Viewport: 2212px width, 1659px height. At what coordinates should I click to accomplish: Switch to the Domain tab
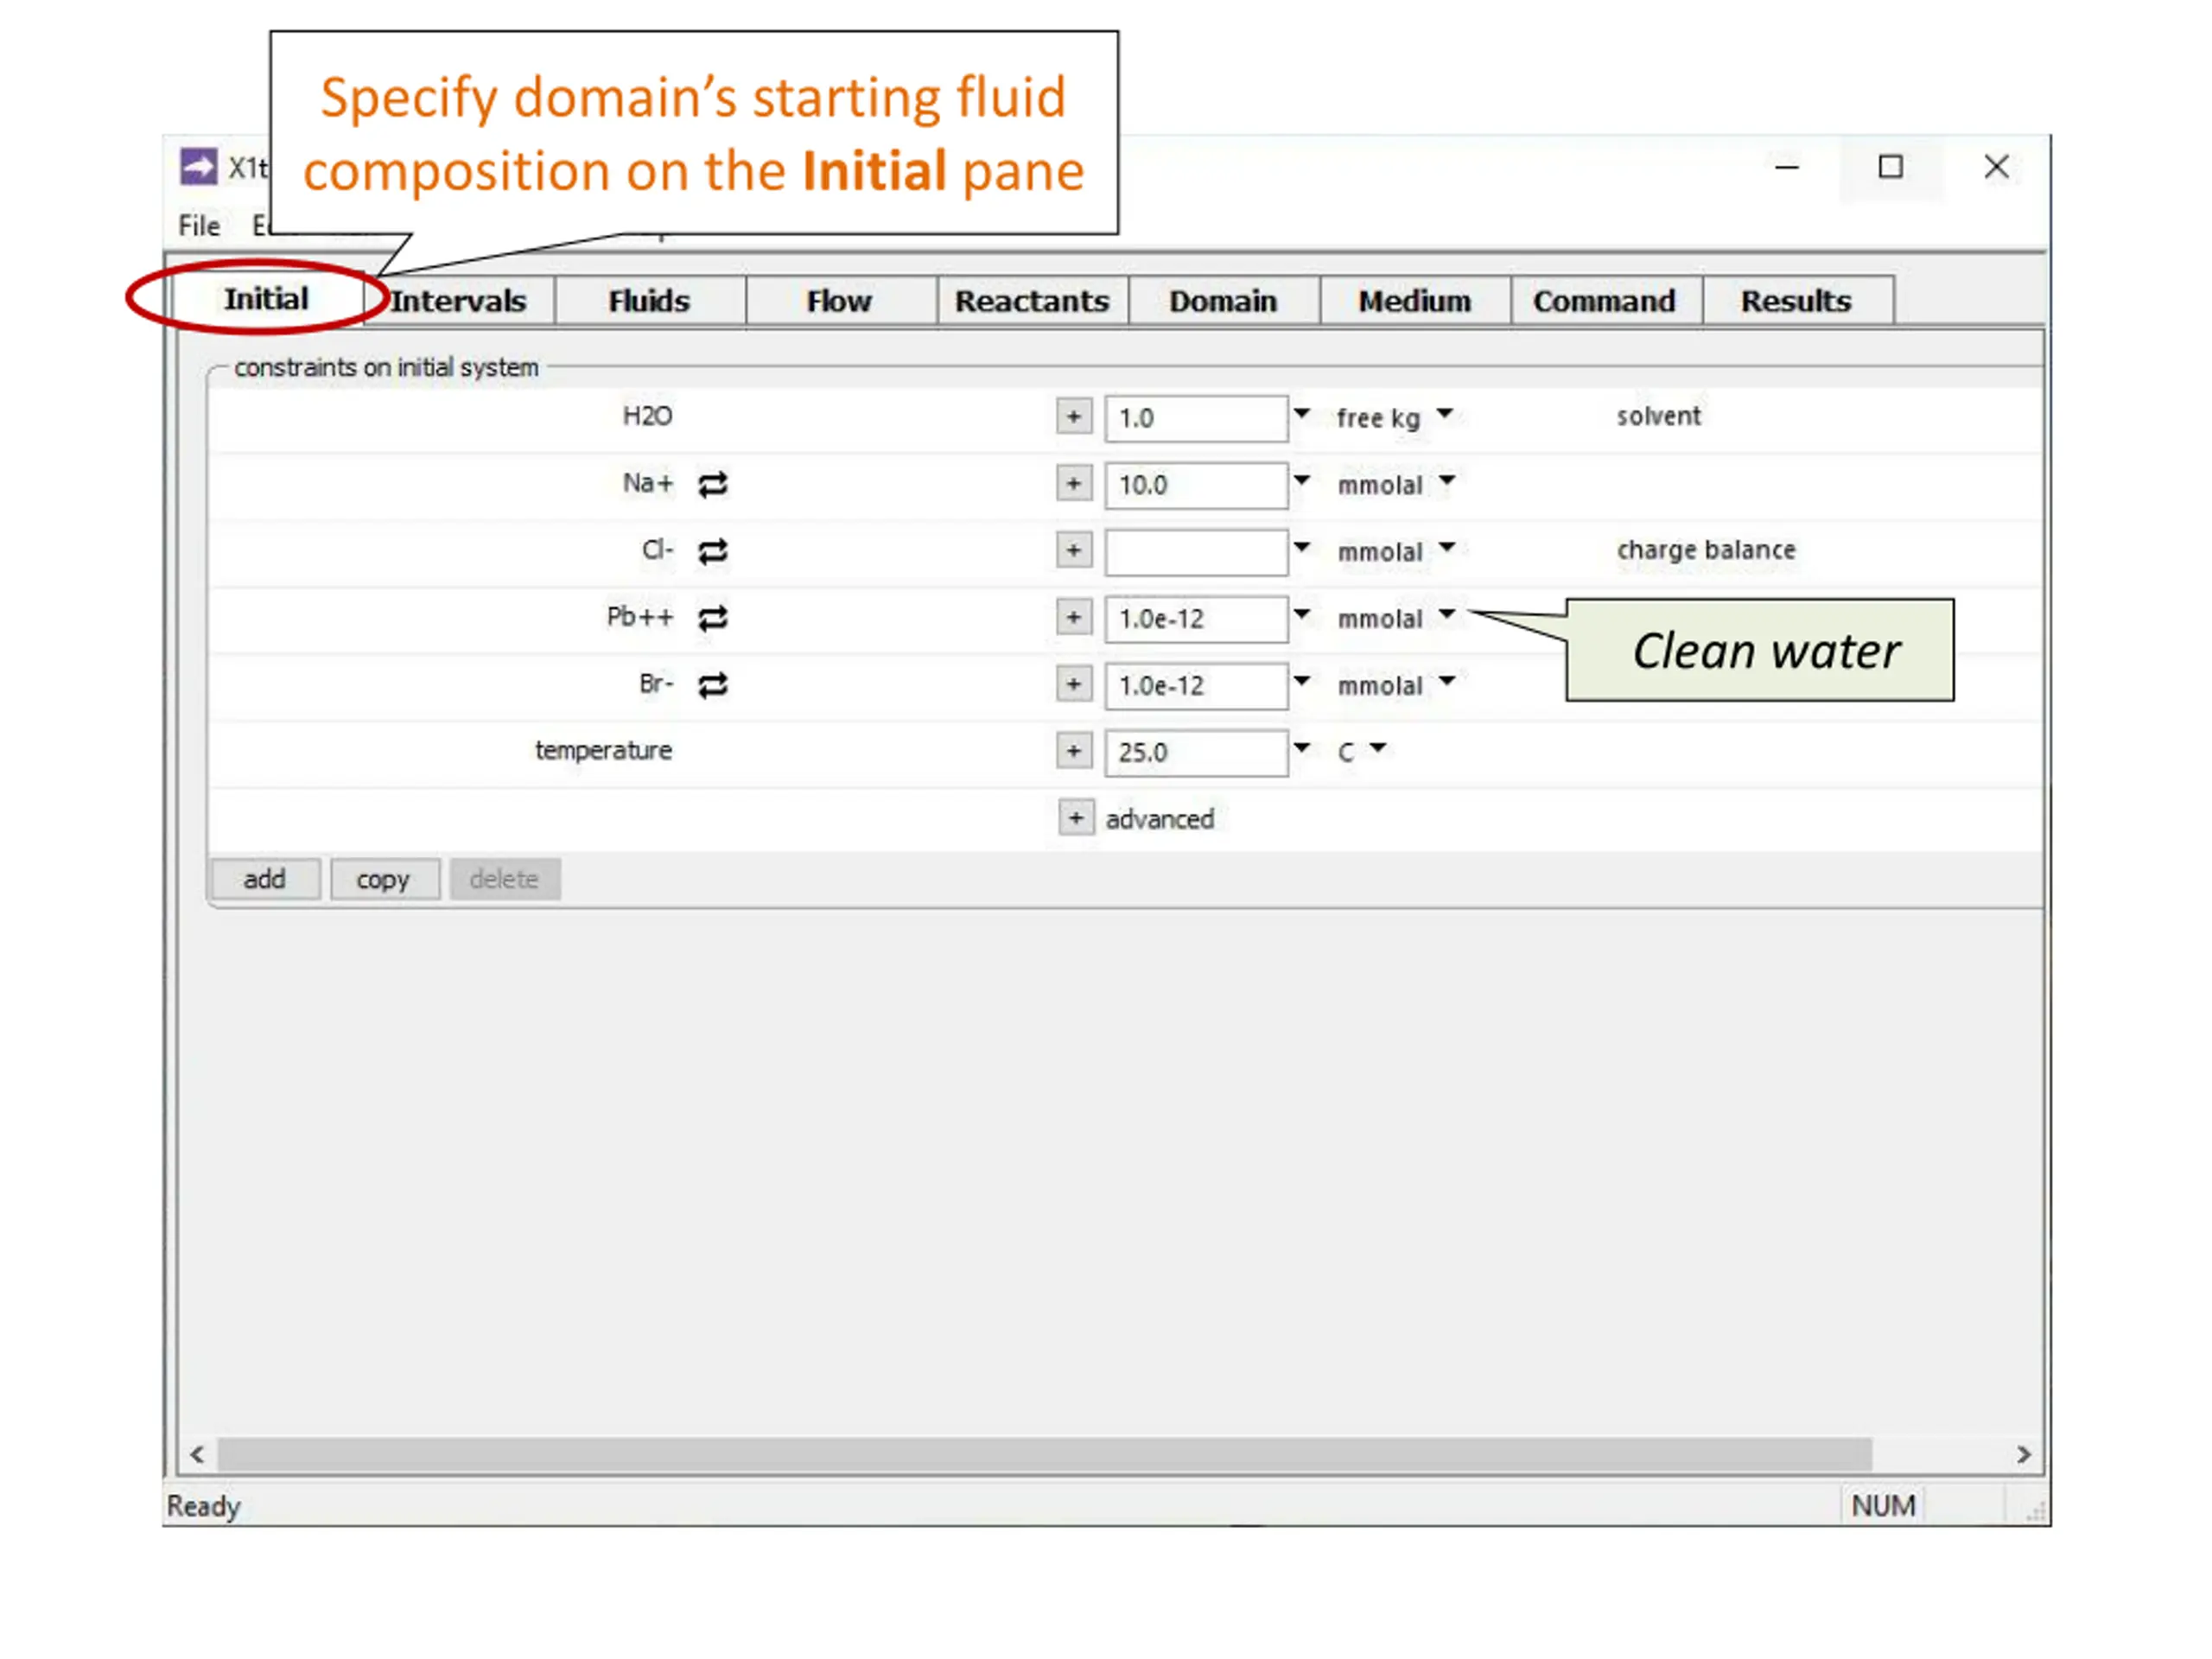pyautogui.click(x=1224, y=301)
